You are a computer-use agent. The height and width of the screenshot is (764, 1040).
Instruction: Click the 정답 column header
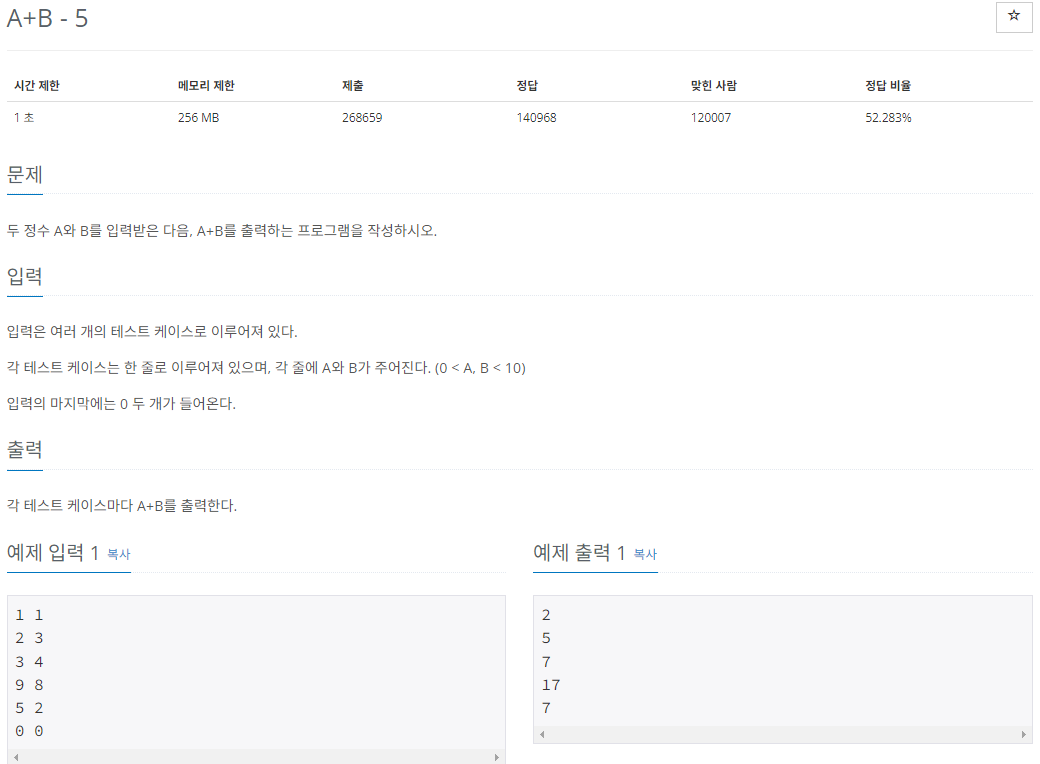pyautogui.click(x=527, y=86)
